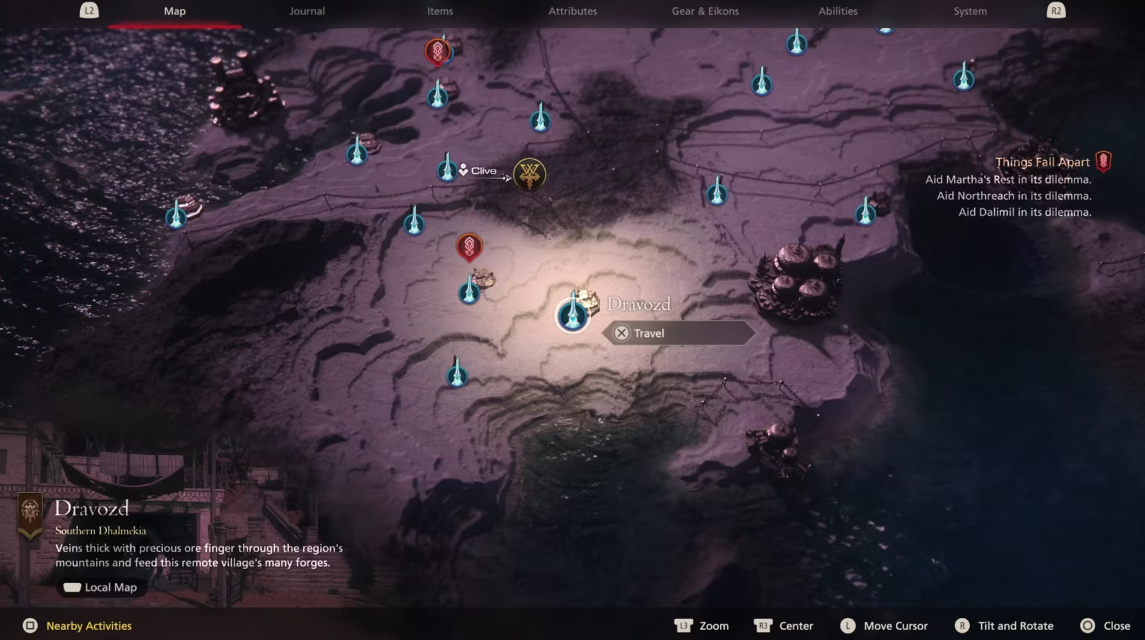Viewport: 1145px width, 640px height.
Task: Select the highlighted Dravozd obelisk marker
Action: point(572,315)
